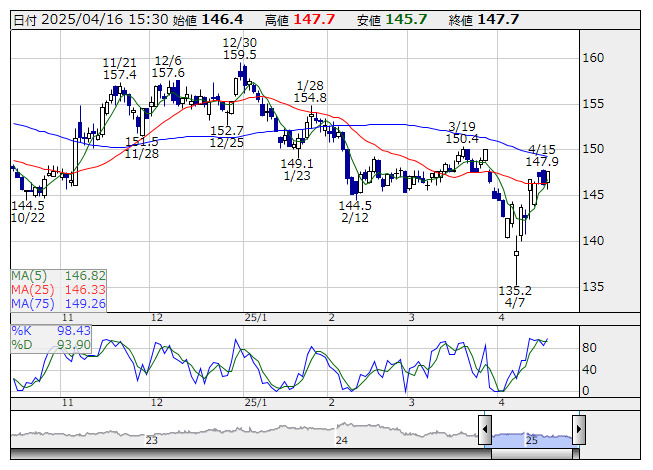Click the 3/19 150.4 label
The image size is (653, 470).
click(462, 132)
